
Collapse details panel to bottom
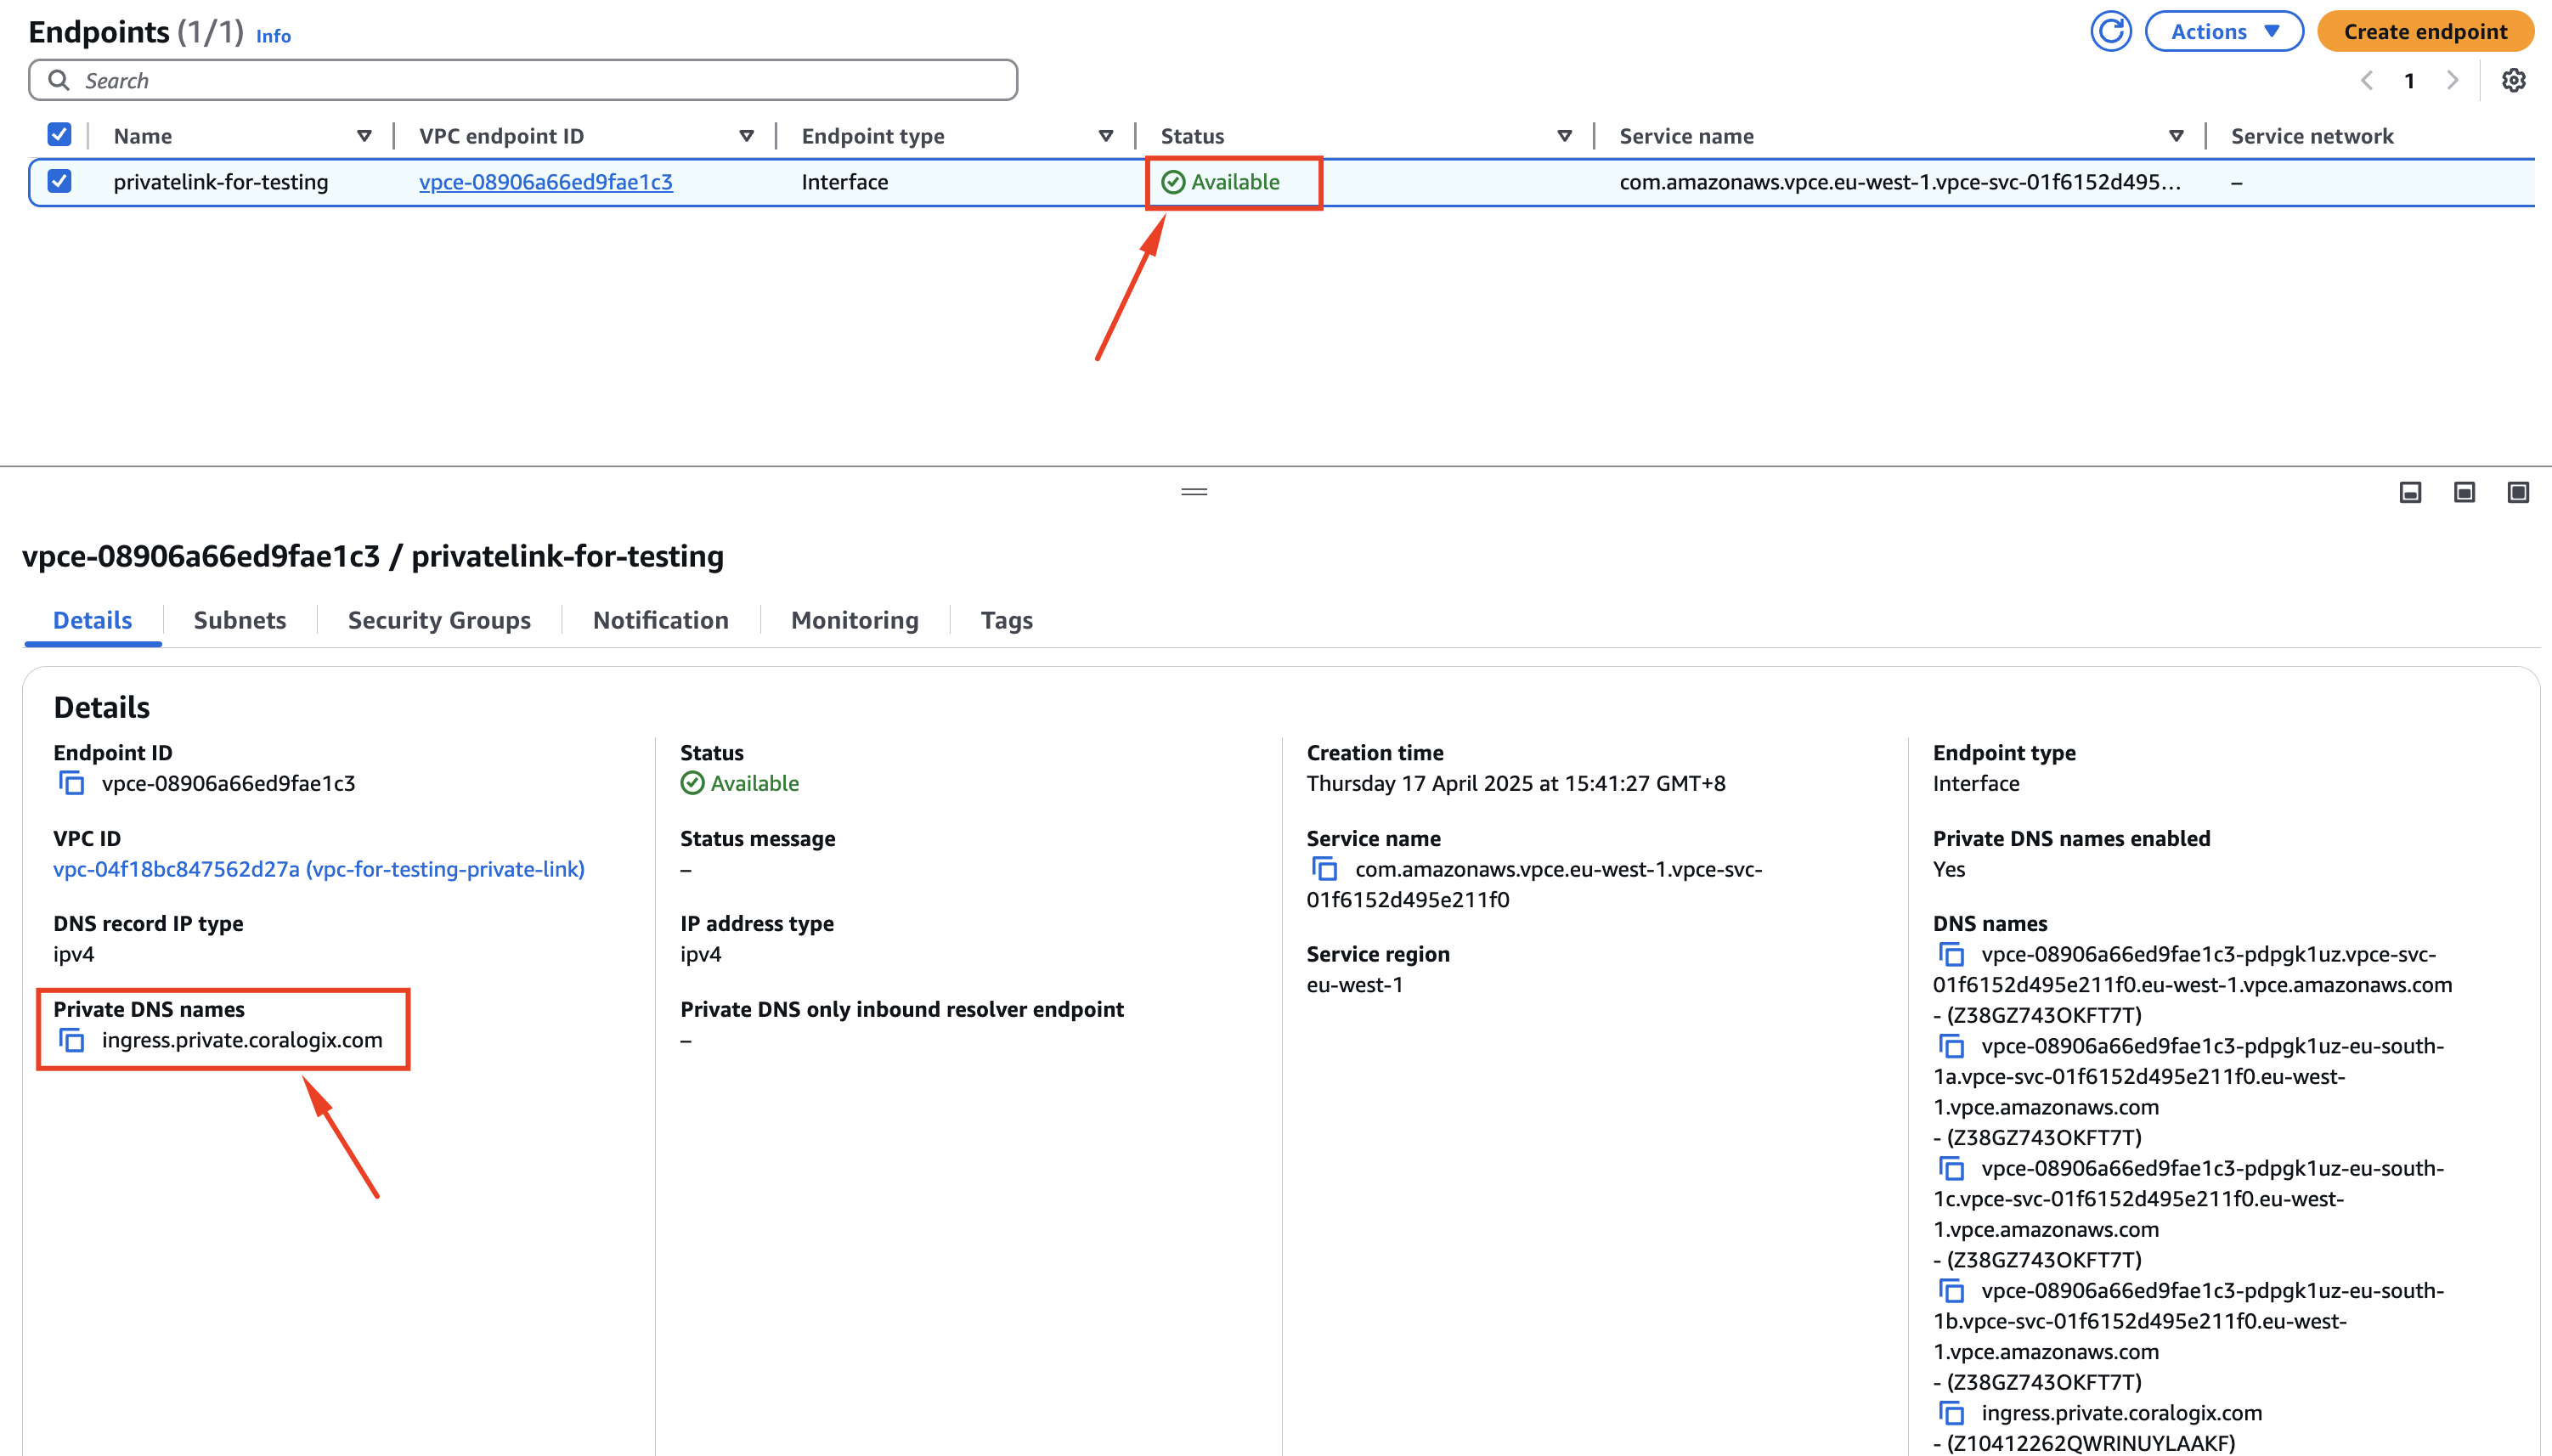click(2410, 492)
